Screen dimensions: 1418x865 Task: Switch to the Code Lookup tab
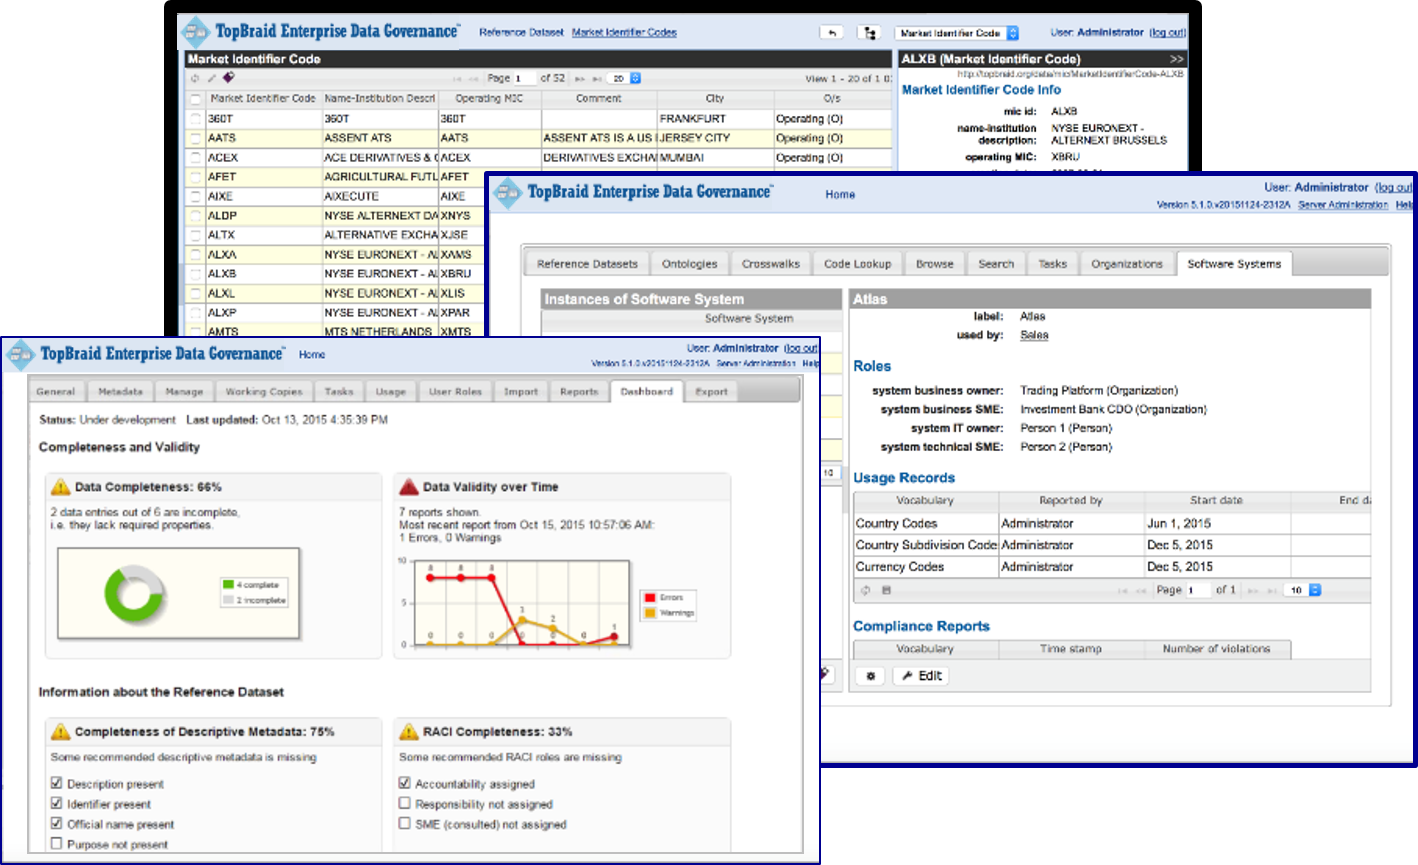point(857,264)
